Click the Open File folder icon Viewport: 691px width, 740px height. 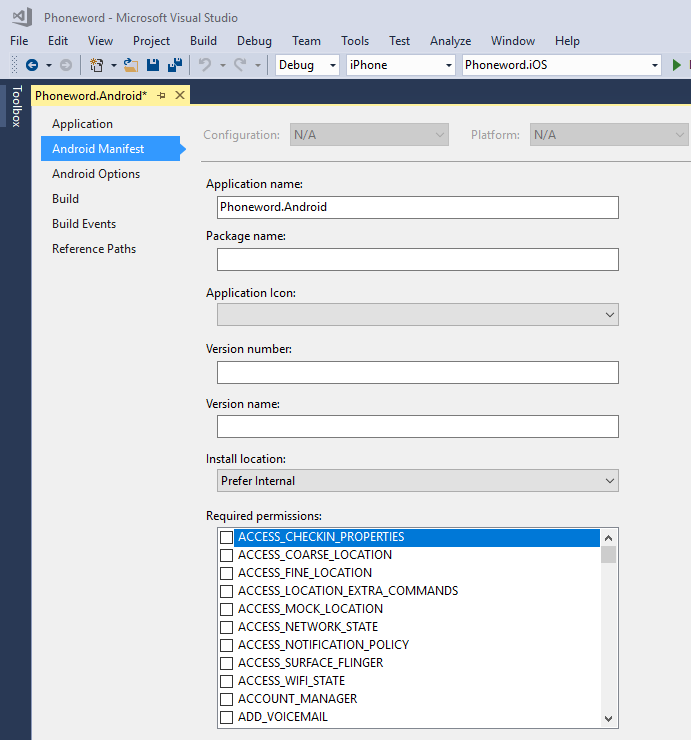130,65
